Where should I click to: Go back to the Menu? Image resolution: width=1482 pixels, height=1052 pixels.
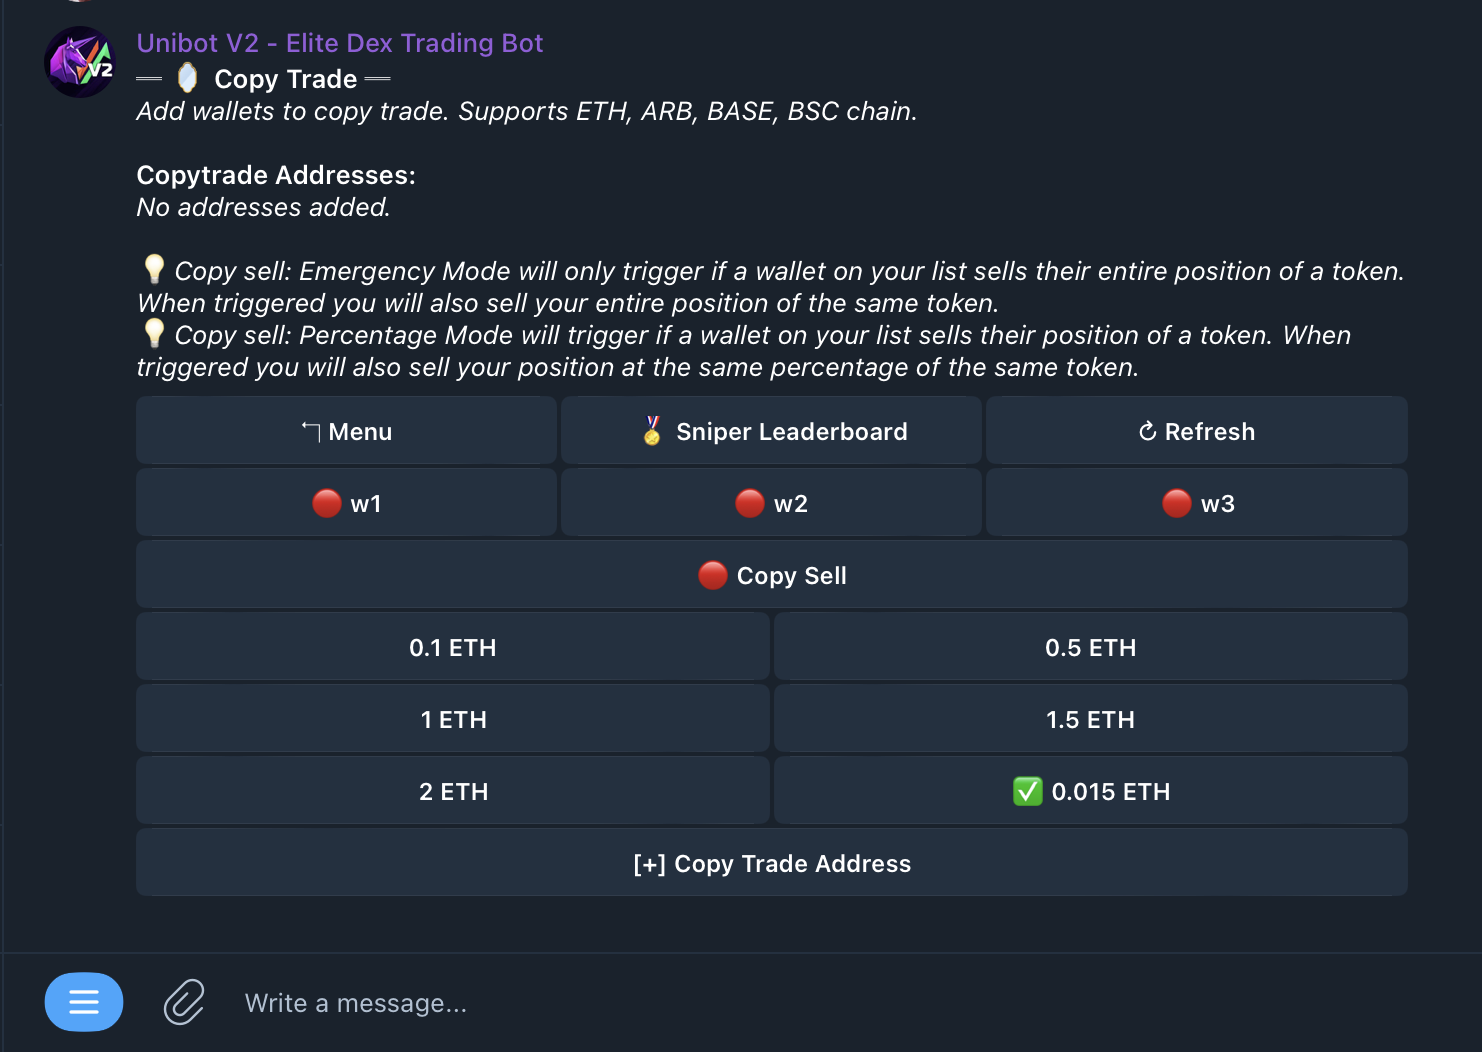pos(346,431)
